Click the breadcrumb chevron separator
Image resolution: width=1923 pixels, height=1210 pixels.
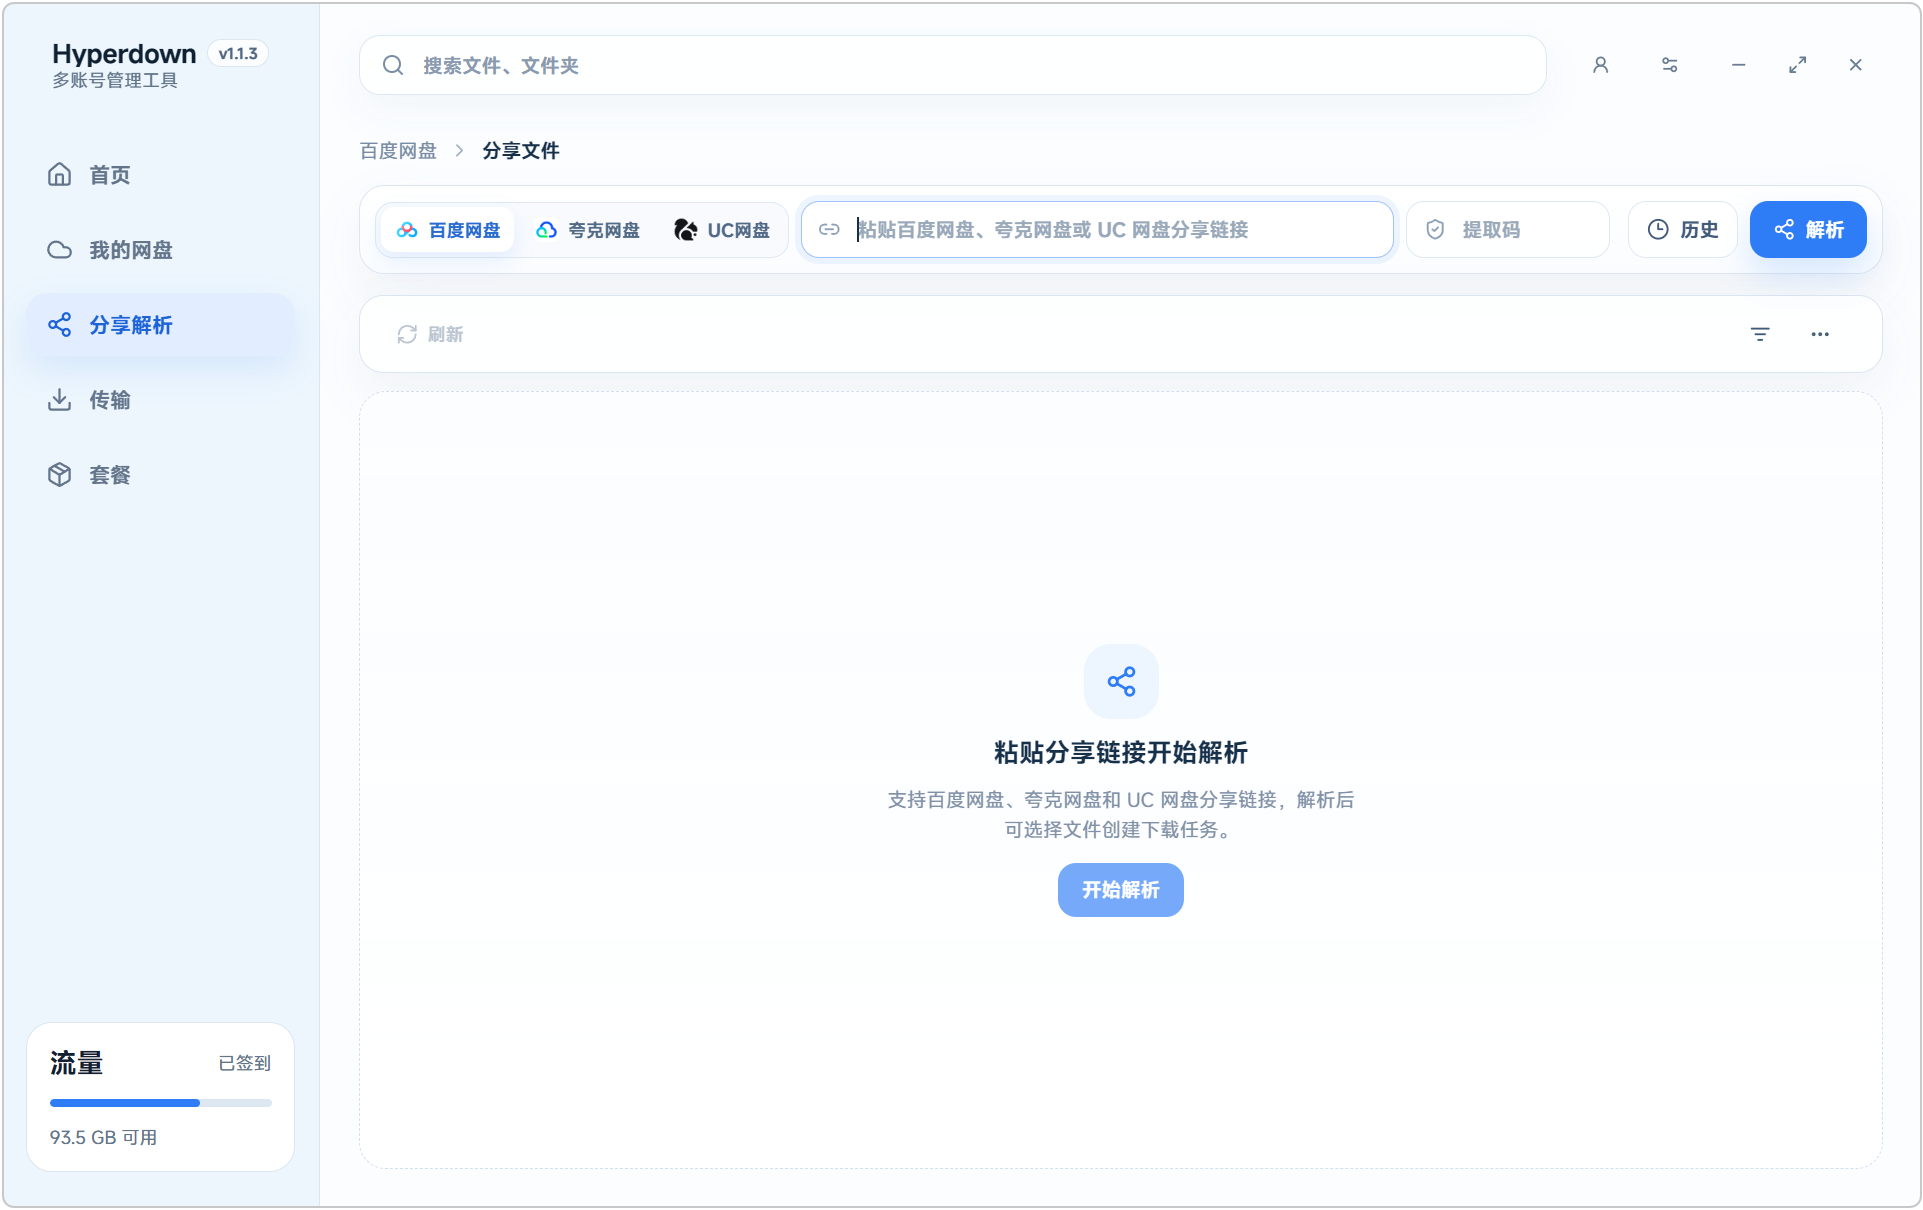(x=459, y=151)
